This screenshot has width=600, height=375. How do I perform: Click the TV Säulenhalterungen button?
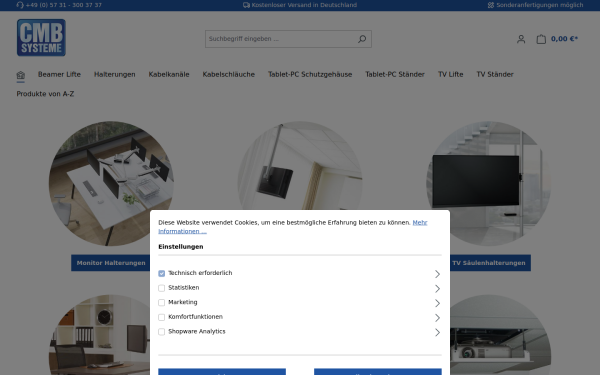pyautogui.click(x=489, y=263)
